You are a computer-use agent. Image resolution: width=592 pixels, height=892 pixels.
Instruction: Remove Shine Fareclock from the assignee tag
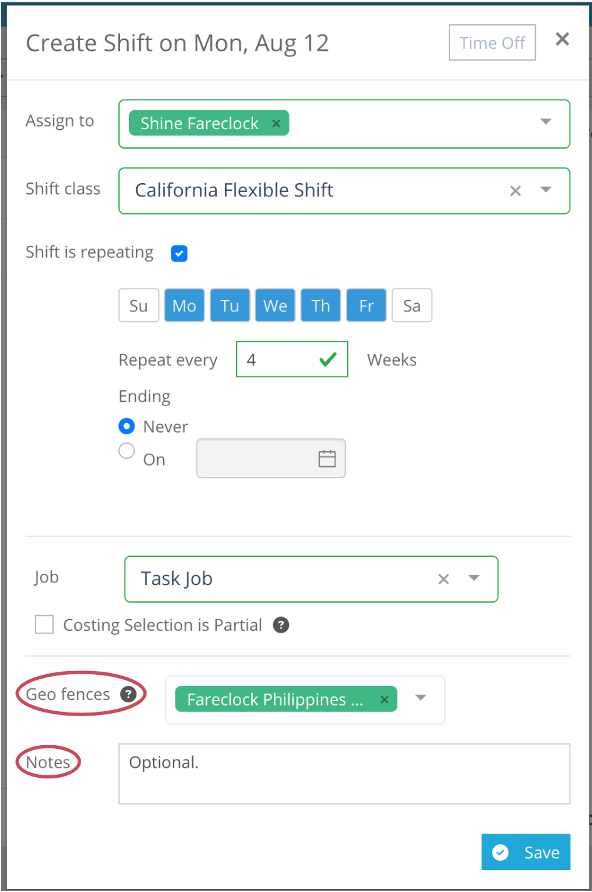pyautogui.click(x=276, y=123)
